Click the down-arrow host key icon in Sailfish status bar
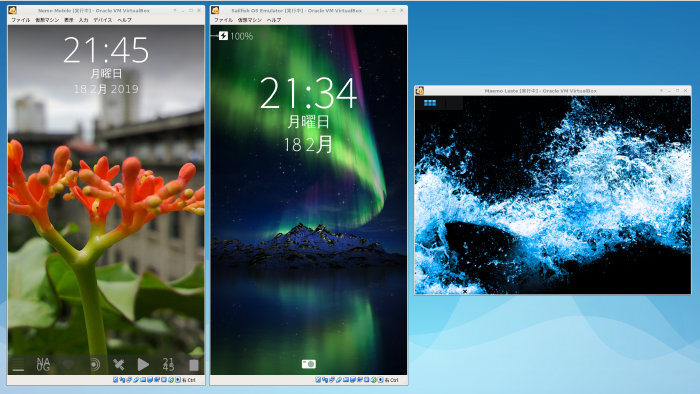Screen dimensions: 700x394 [x=380, y=380]
